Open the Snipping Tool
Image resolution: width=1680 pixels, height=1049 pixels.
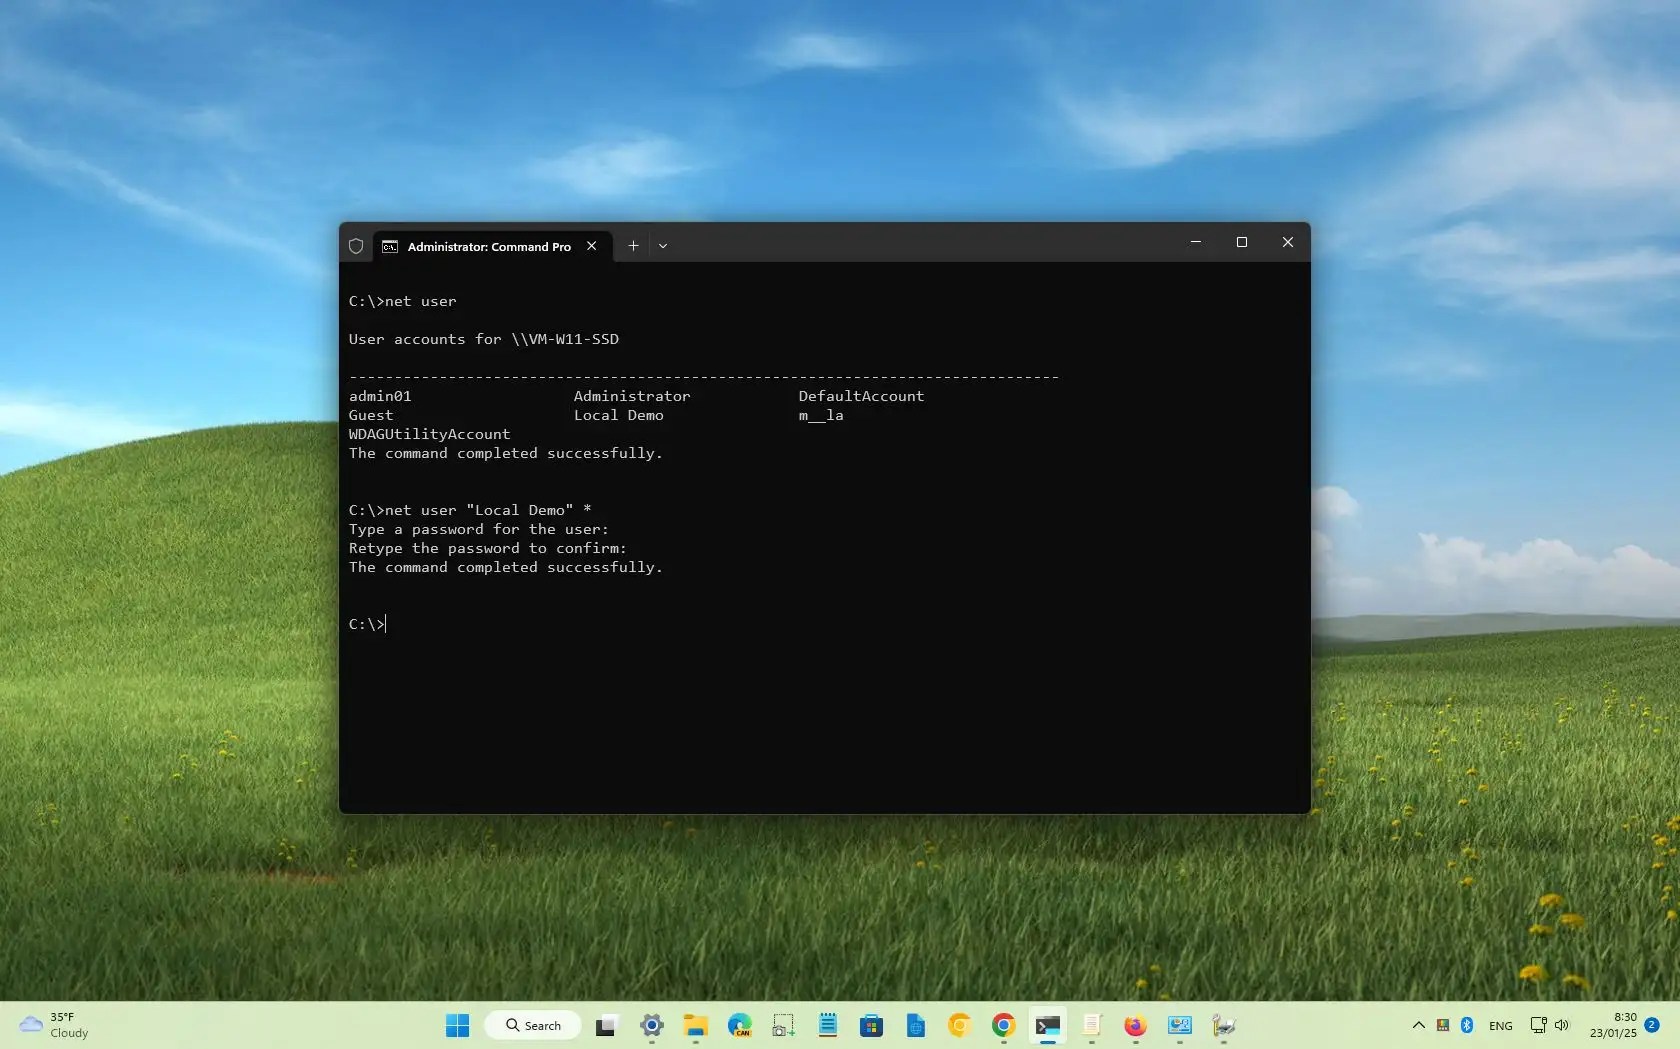tap(782, 1025)
